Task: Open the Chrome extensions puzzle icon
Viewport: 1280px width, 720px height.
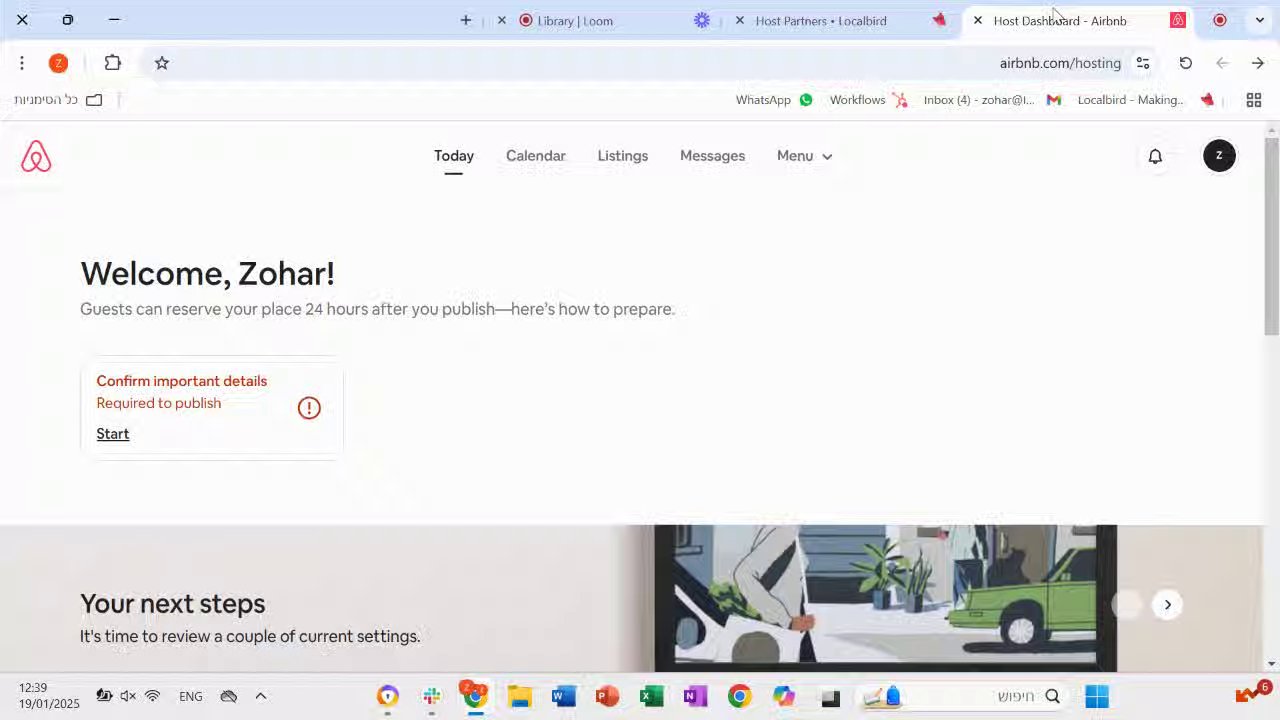Action: 112,63
